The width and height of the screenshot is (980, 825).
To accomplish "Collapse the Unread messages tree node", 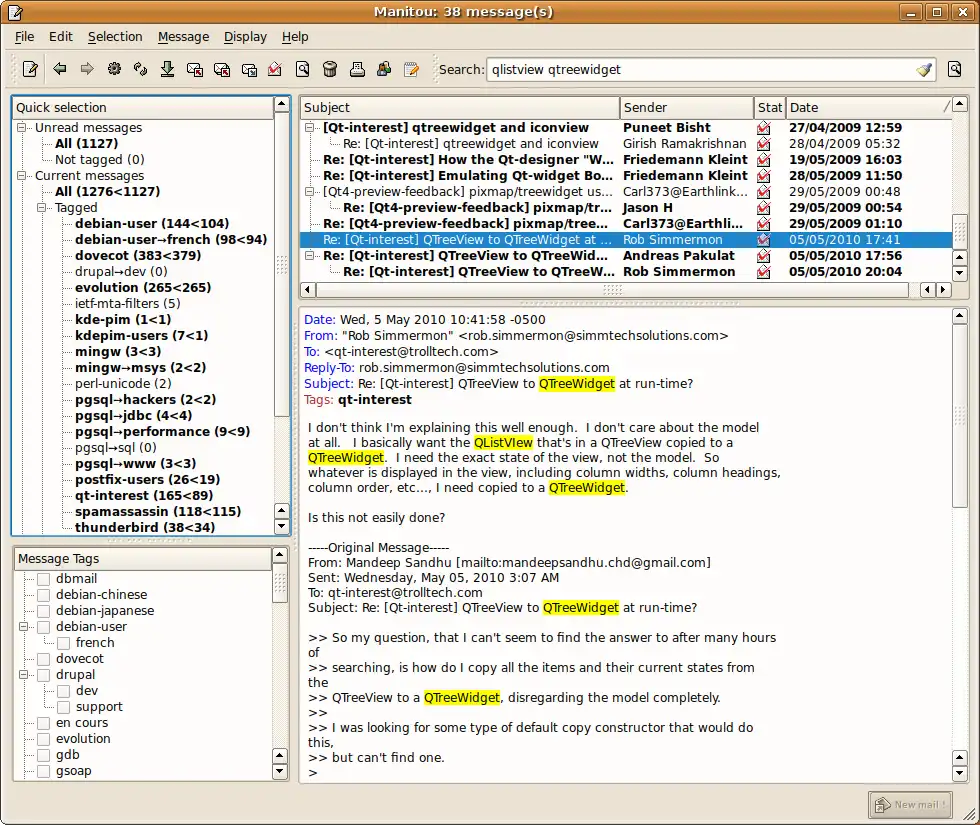I will tap(22, 128).
